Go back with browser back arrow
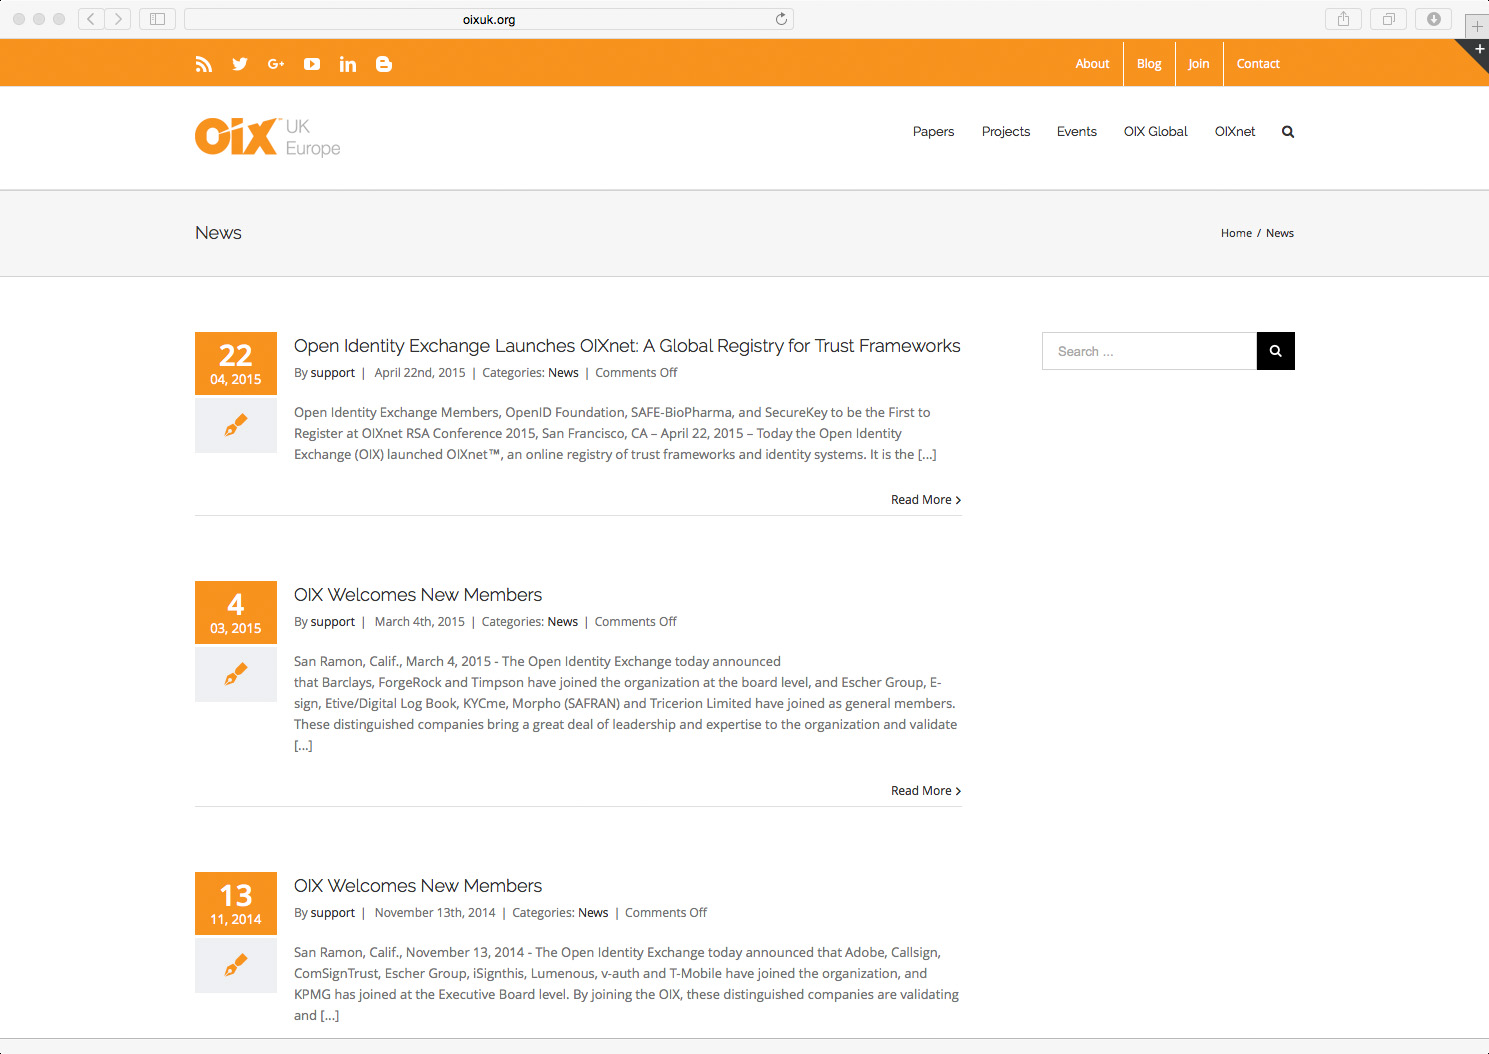The width and height of the screenshot is (1489, 1054). click(x=91, y=19)
